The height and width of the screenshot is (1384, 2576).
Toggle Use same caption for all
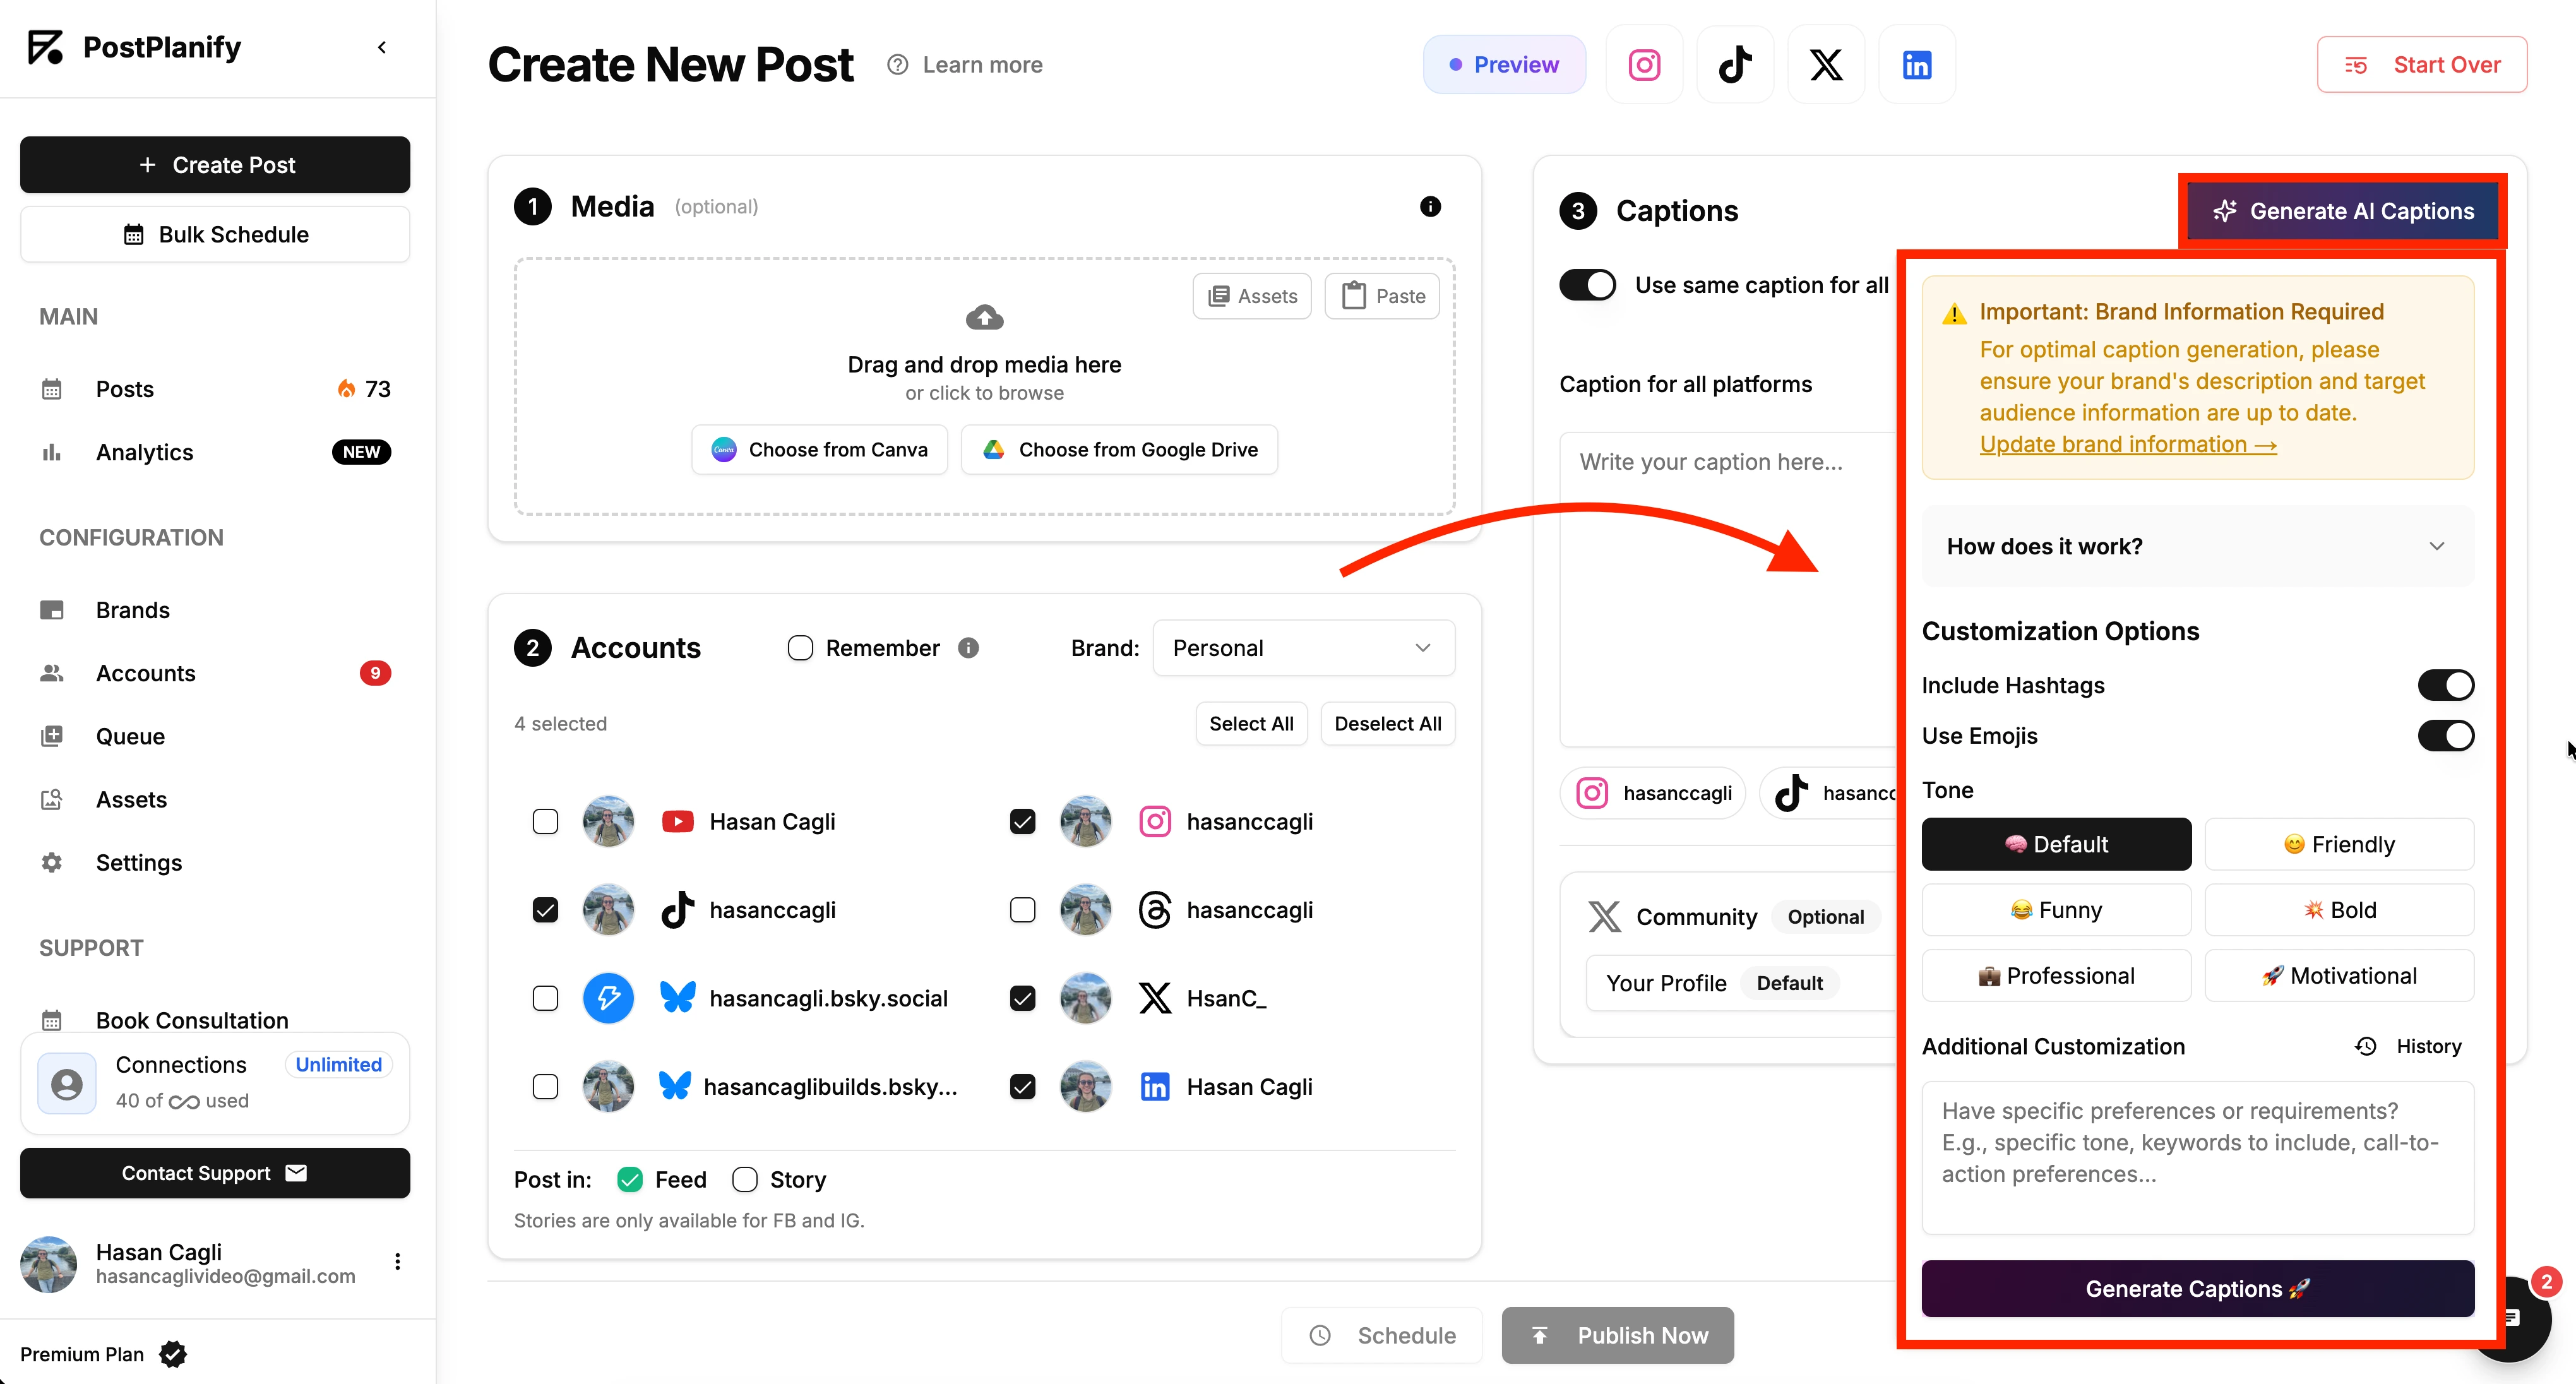coord(1587,285)
